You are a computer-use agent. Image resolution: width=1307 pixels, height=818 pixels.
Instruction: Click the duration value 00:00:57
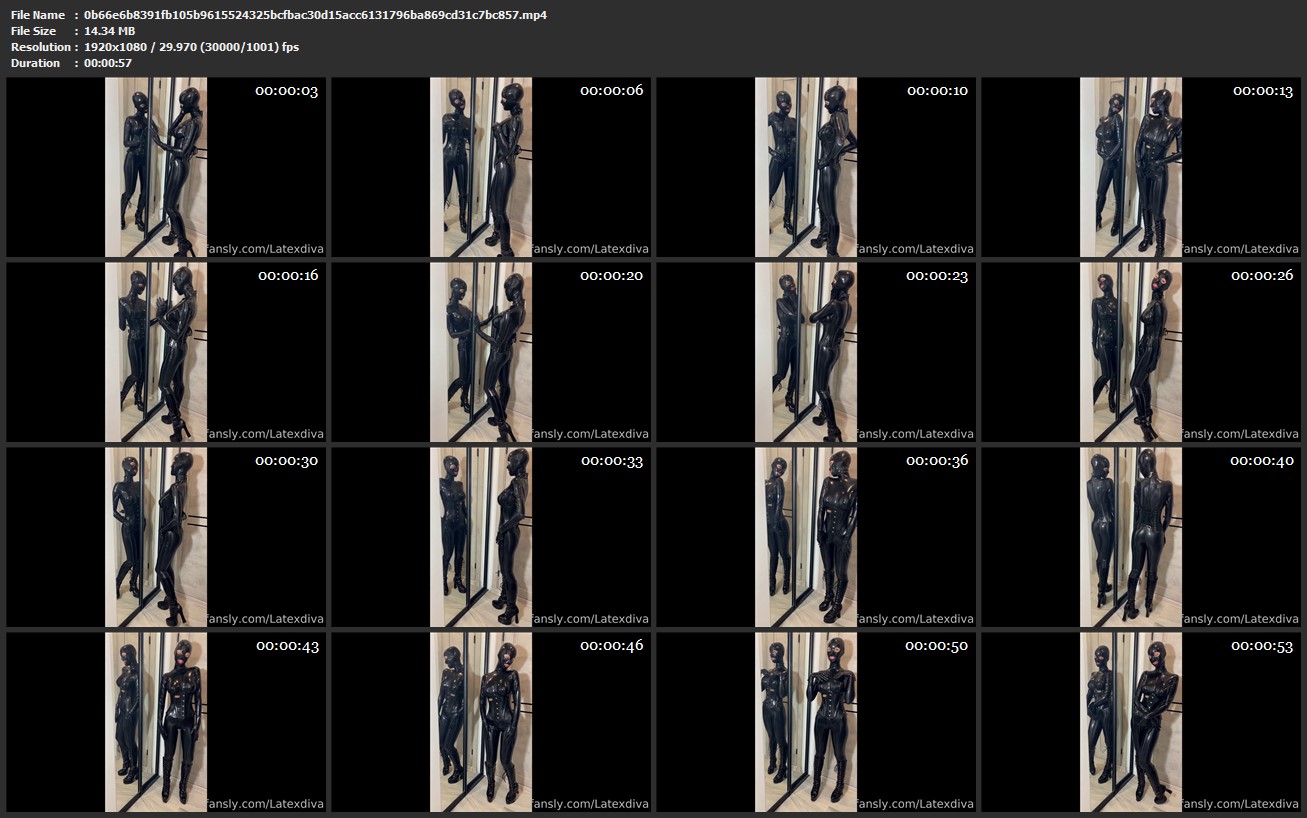click(x=108, y=63)
